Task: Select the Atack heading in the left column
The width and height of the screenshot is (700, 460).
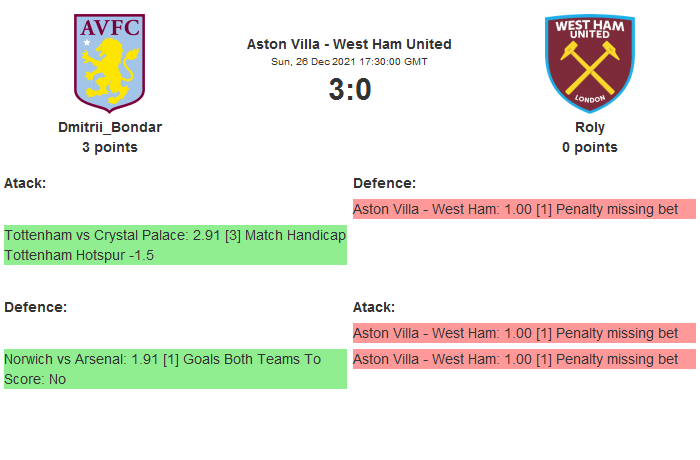Action: coord(25,183)
